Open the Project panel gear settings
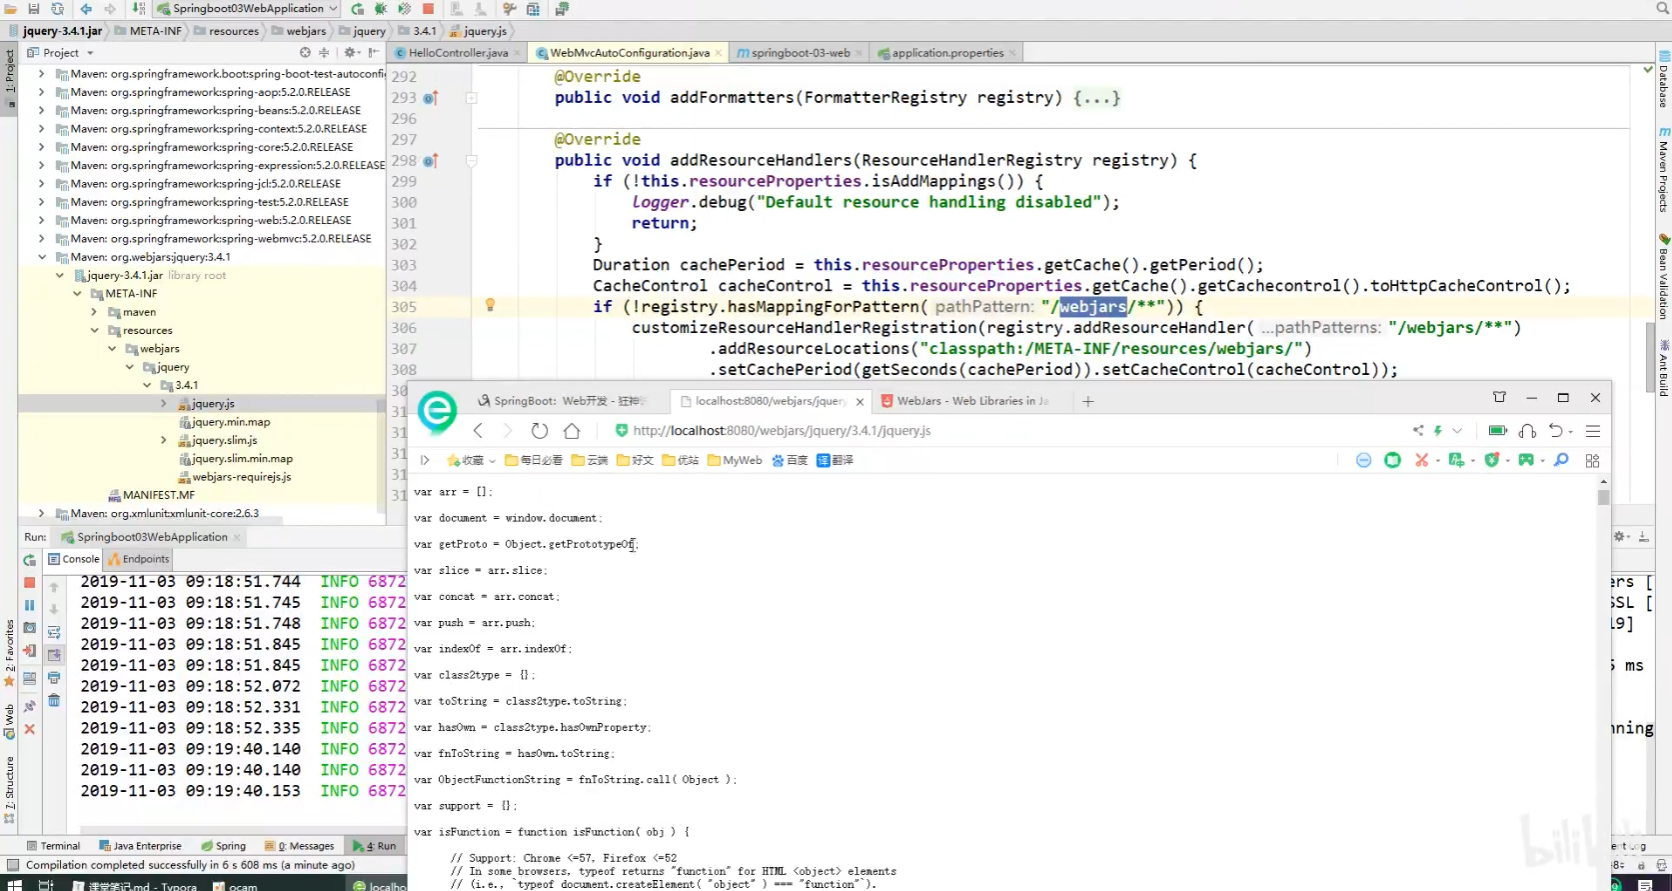 (x=351, y=53)
